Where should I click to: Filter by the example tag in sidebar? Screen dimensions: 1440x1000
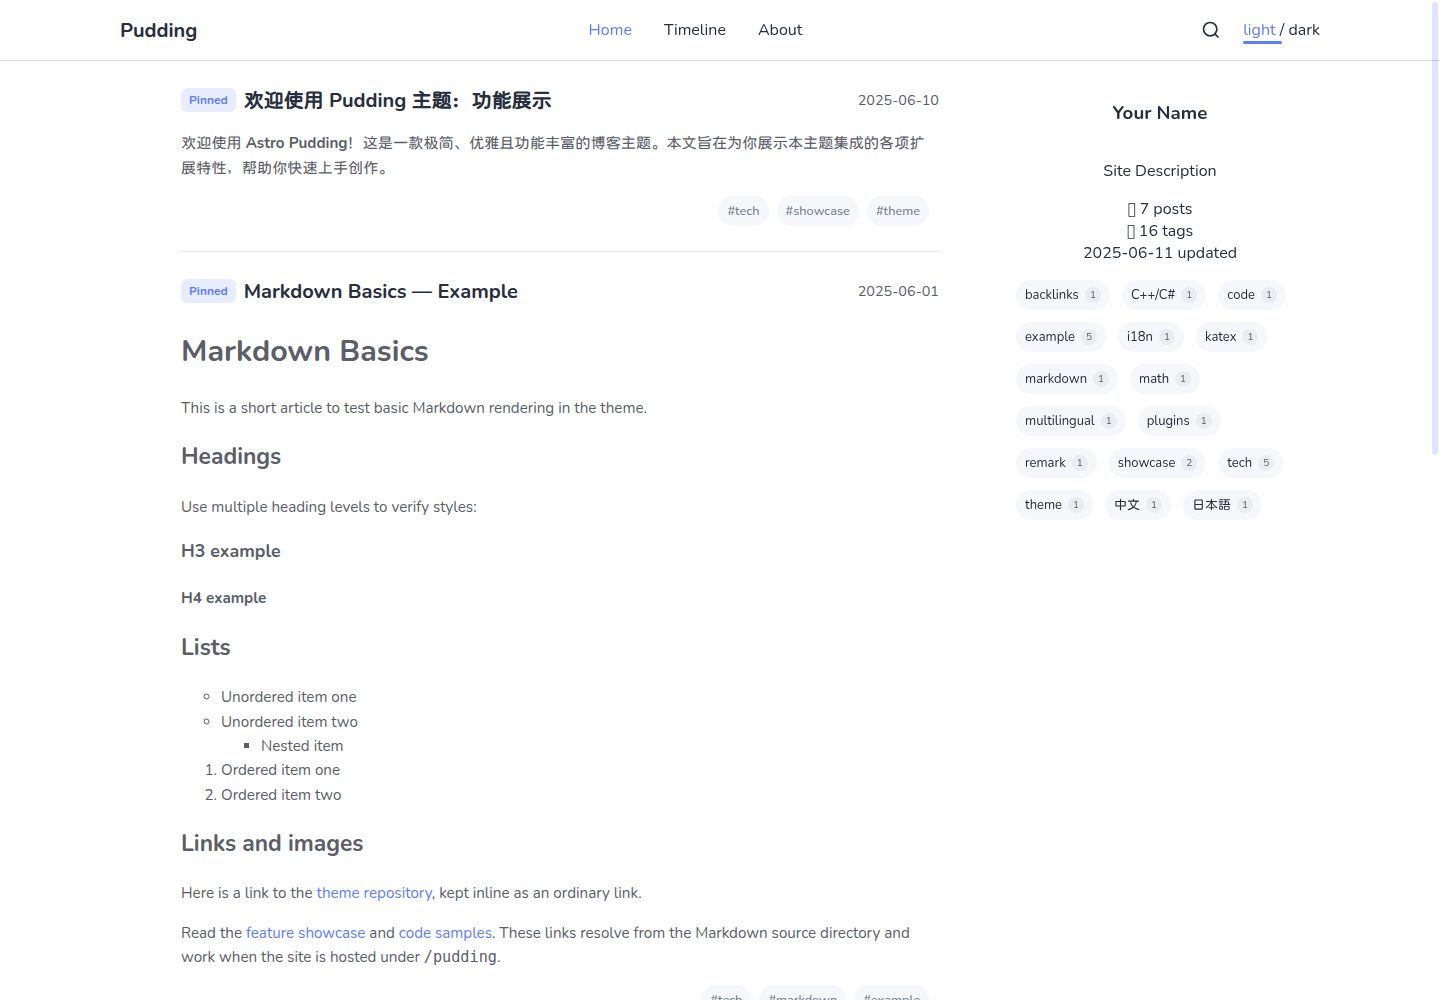1060,337
